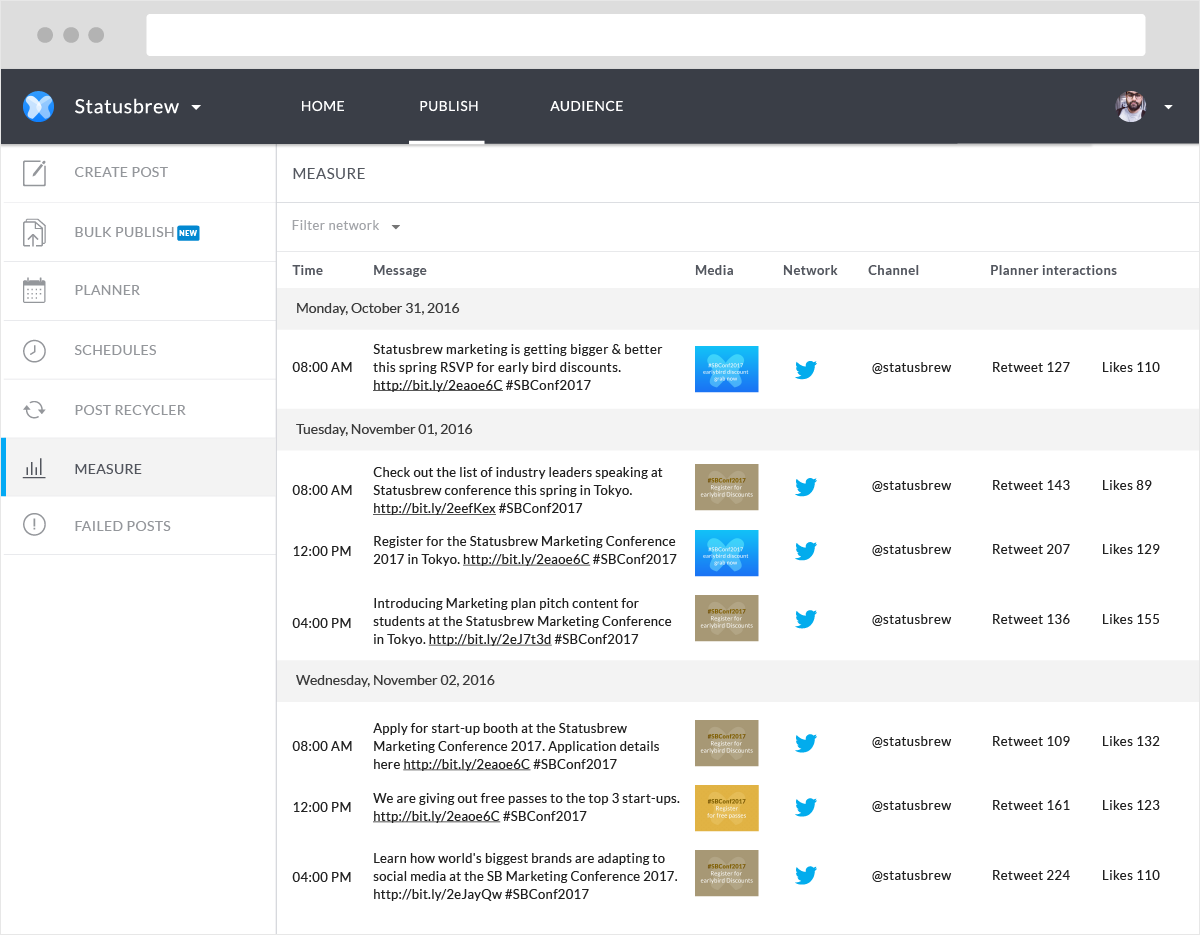Click blue thumbnail of Register for Tokyo post
This screenshot has height=935, width=1200.
[x=727, y=553]
